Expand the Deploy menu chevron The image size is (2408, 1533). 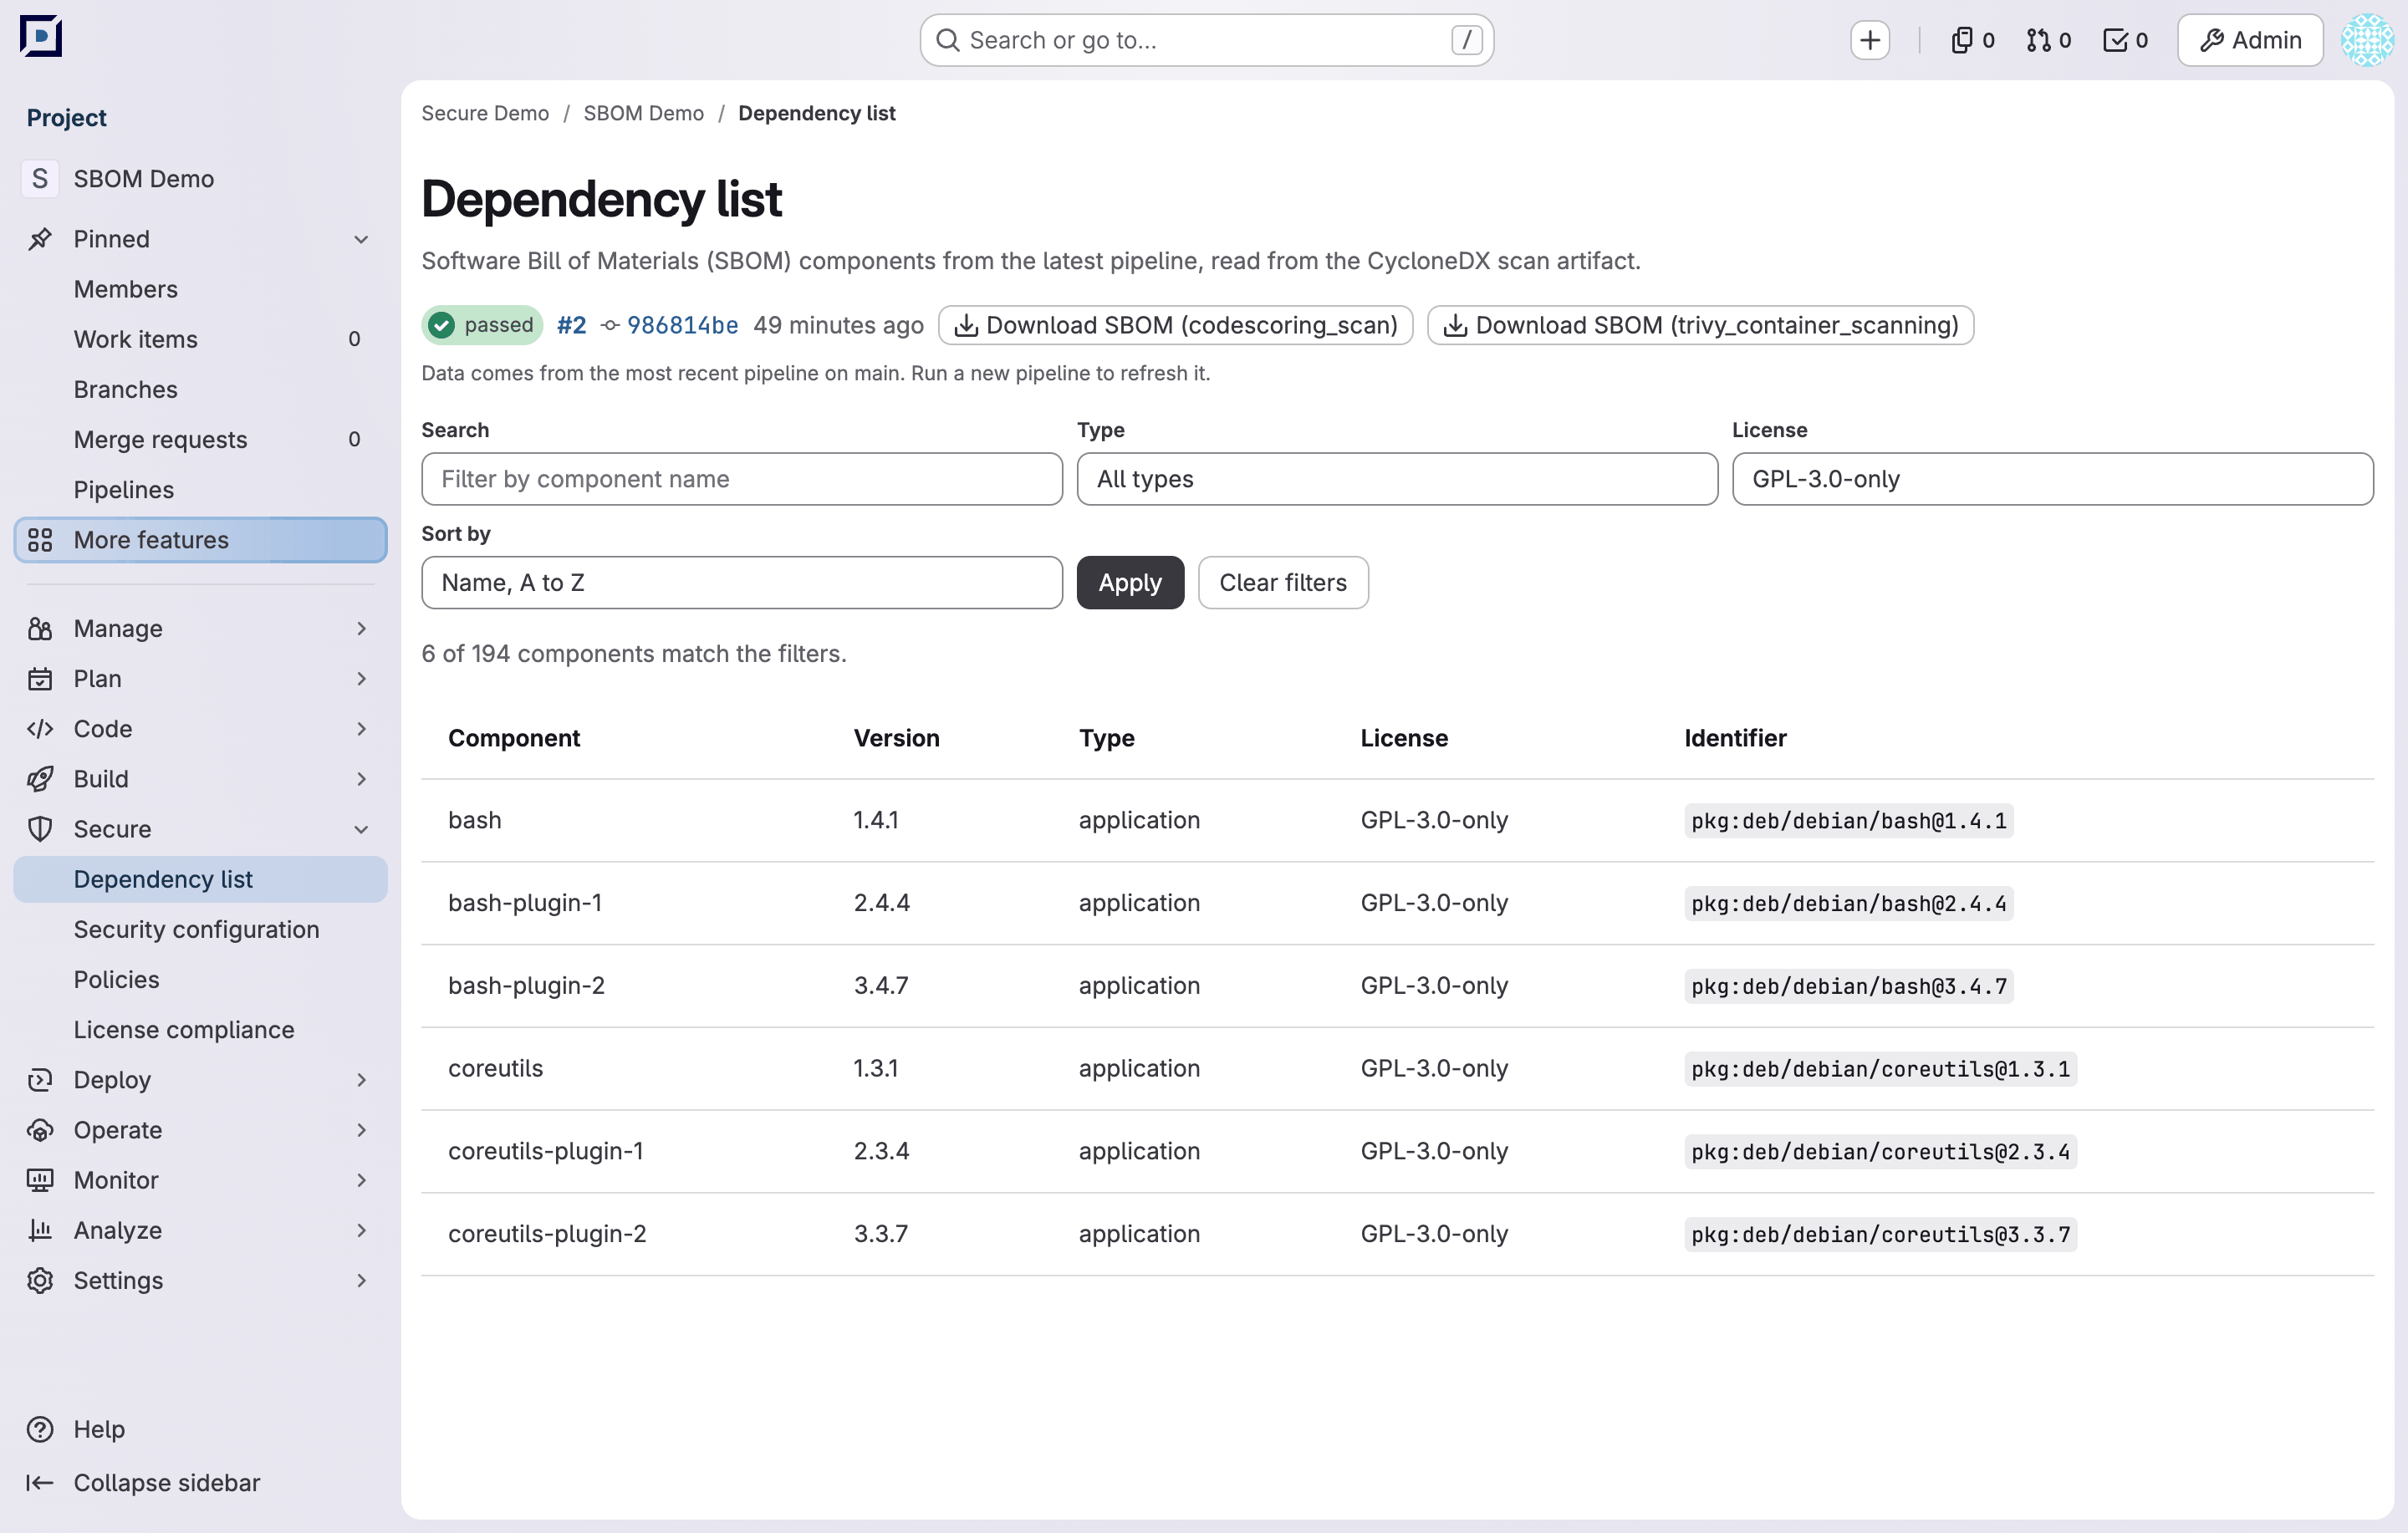[362, 1080]
